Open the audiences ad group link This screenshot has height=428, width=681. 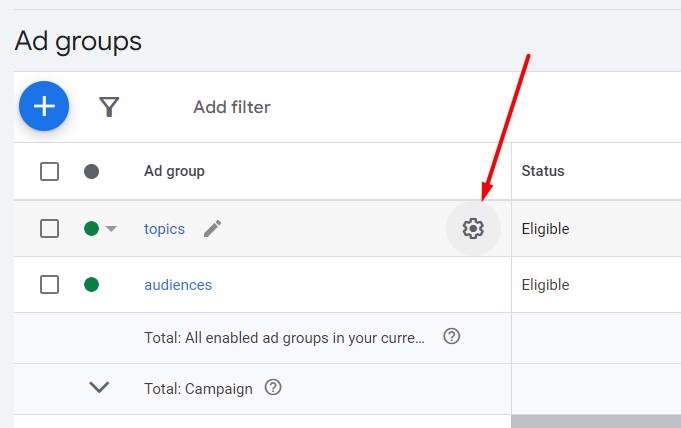178,285
